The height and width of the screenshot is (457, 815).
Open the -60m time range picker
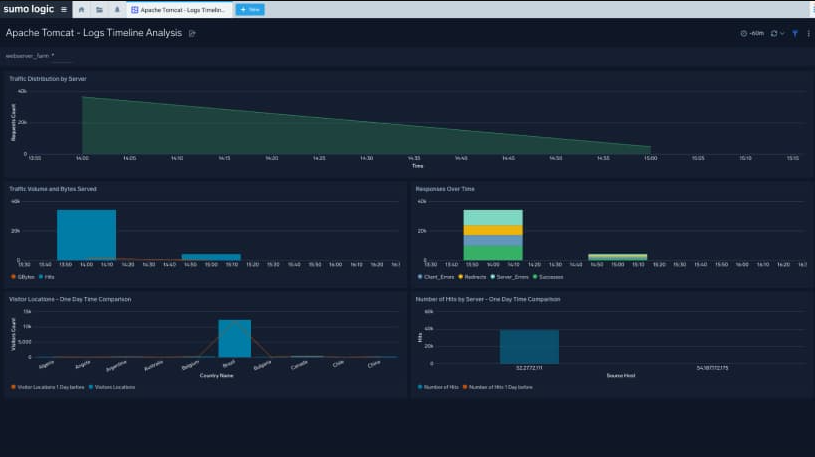(x=752, y=33)
